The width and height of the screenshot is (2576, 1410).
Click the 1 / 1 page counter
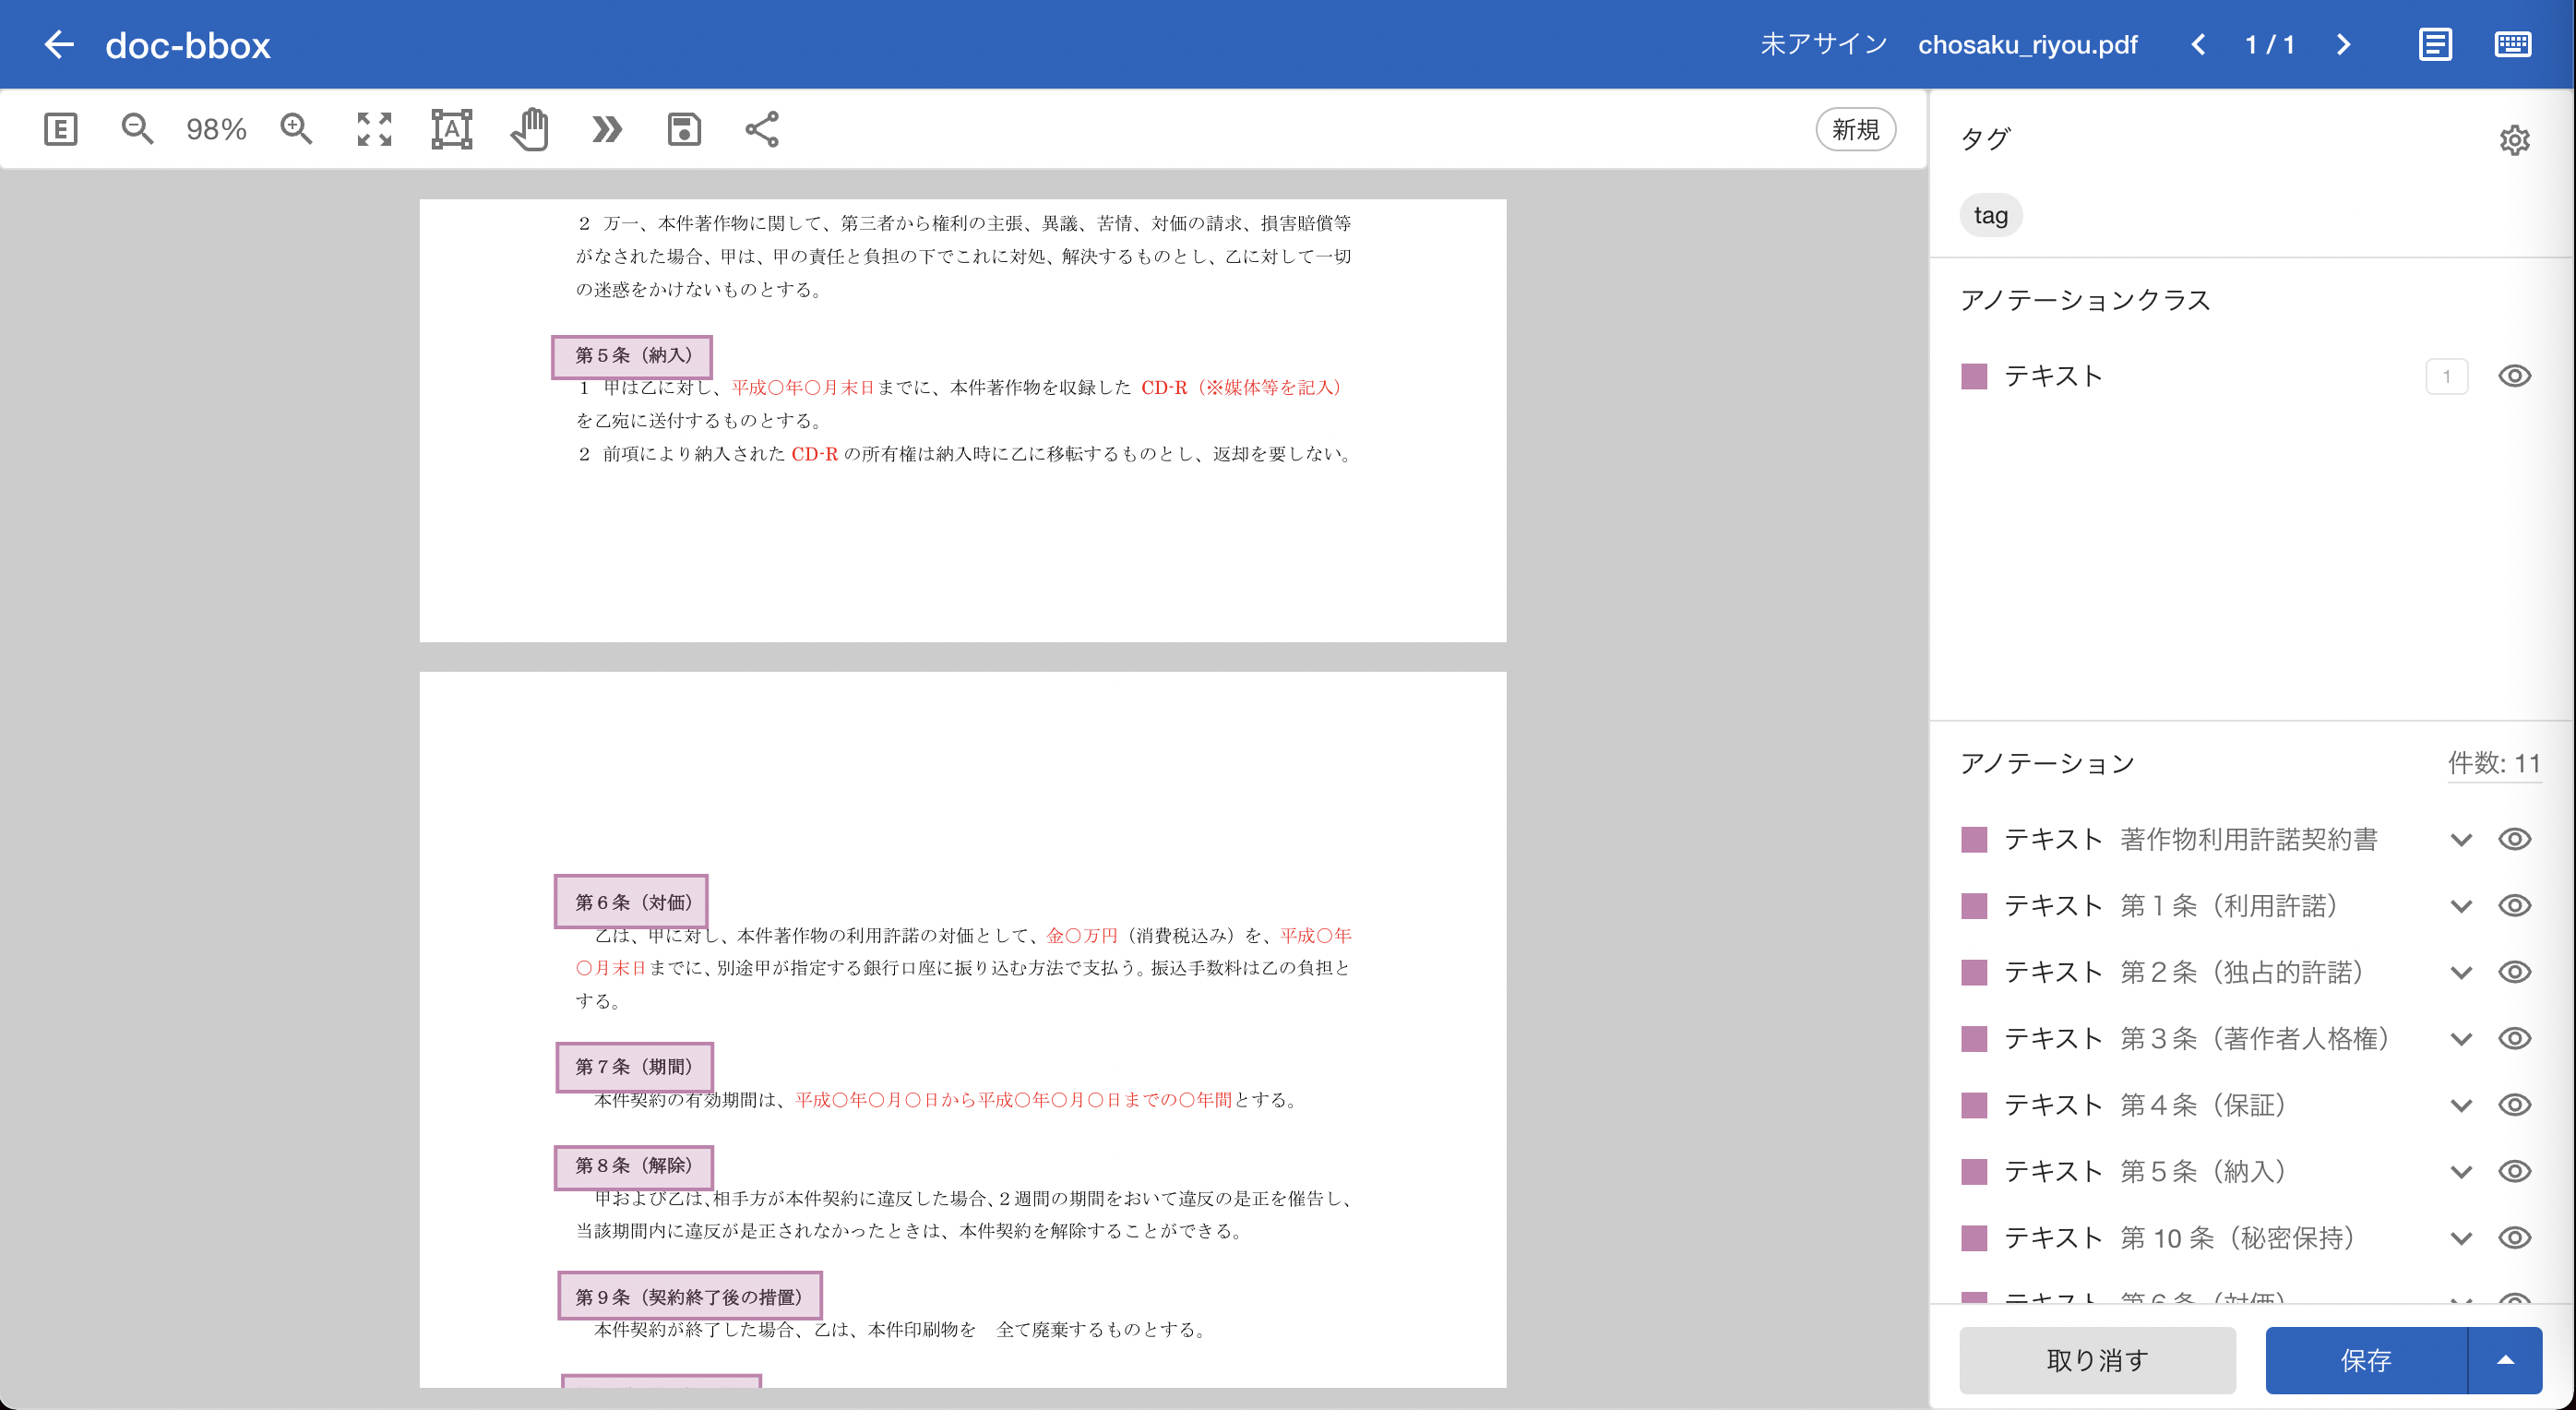[2269, 44]
